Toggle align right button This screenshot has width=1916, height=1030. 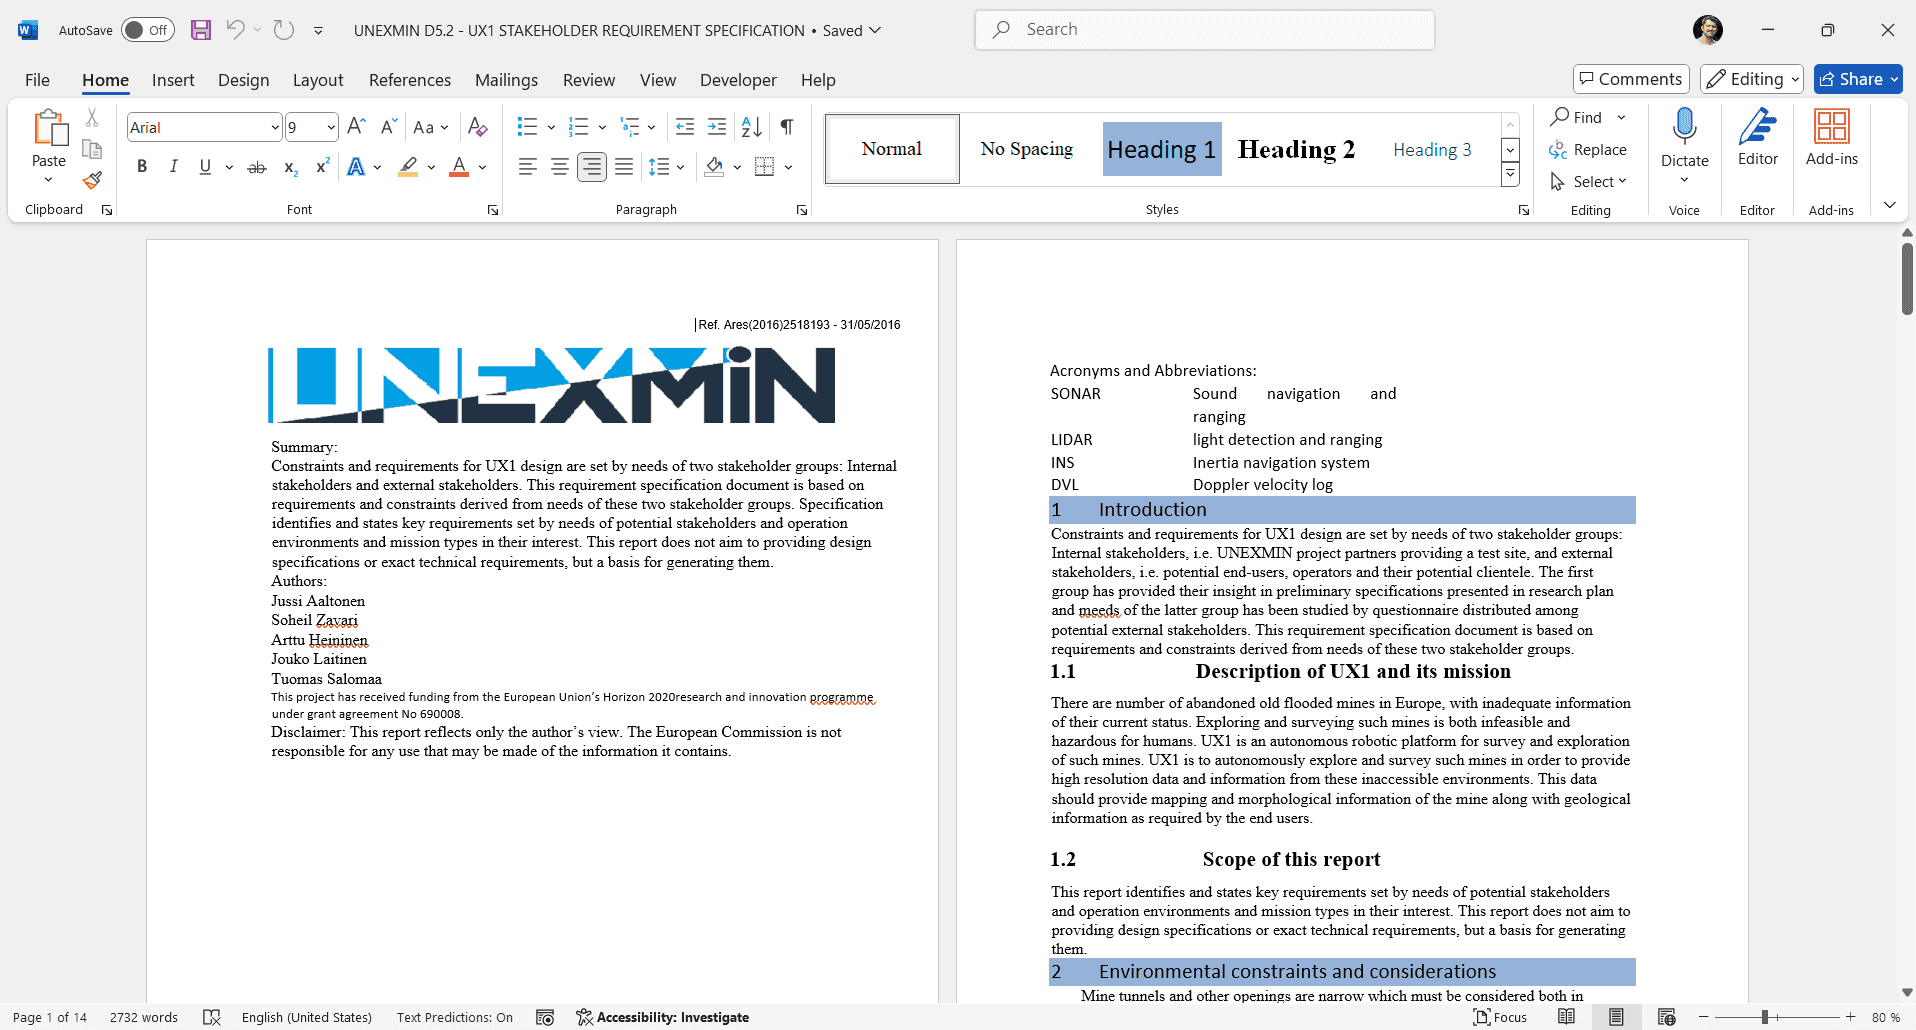(592, 167)
